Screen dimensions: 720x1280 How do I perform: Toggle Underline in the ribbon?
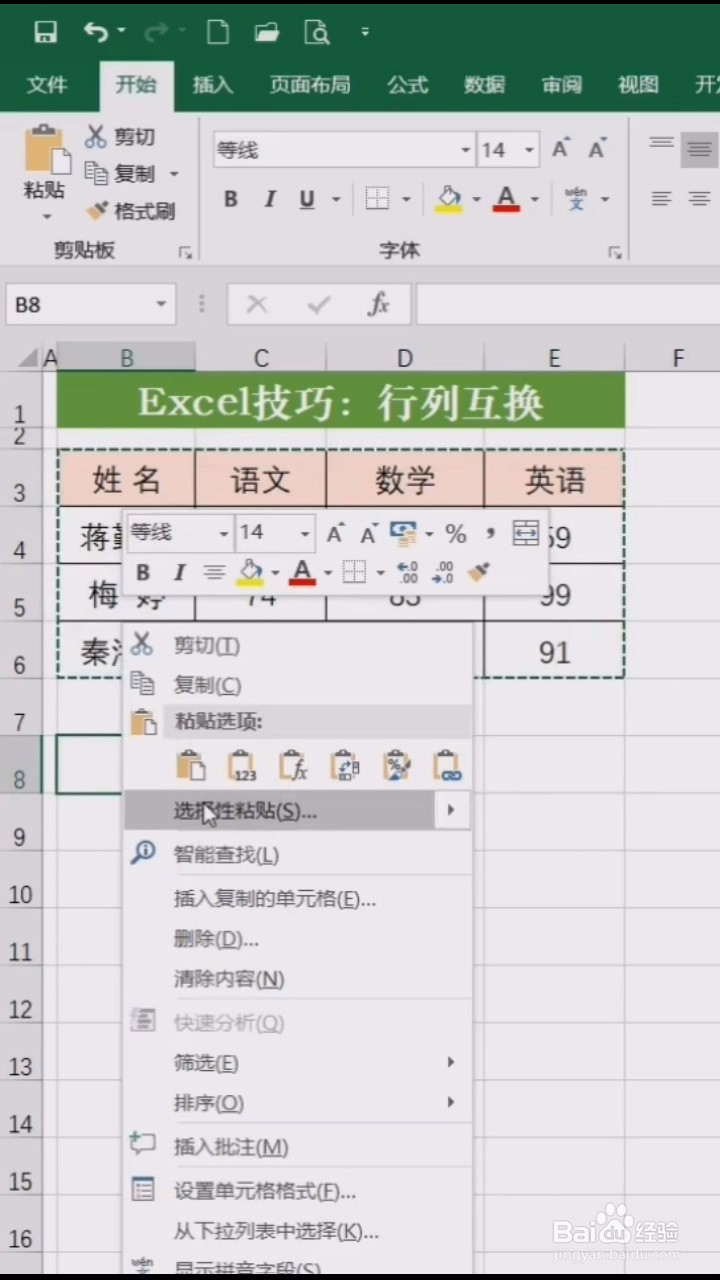click(x=307, y=200)
